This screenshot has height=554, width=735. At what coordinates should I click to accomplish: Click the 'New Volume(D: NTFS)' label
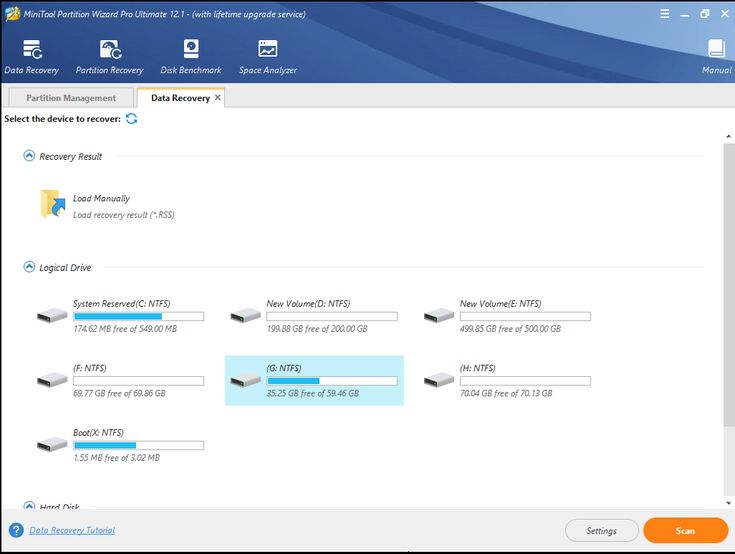pos(308,304)
